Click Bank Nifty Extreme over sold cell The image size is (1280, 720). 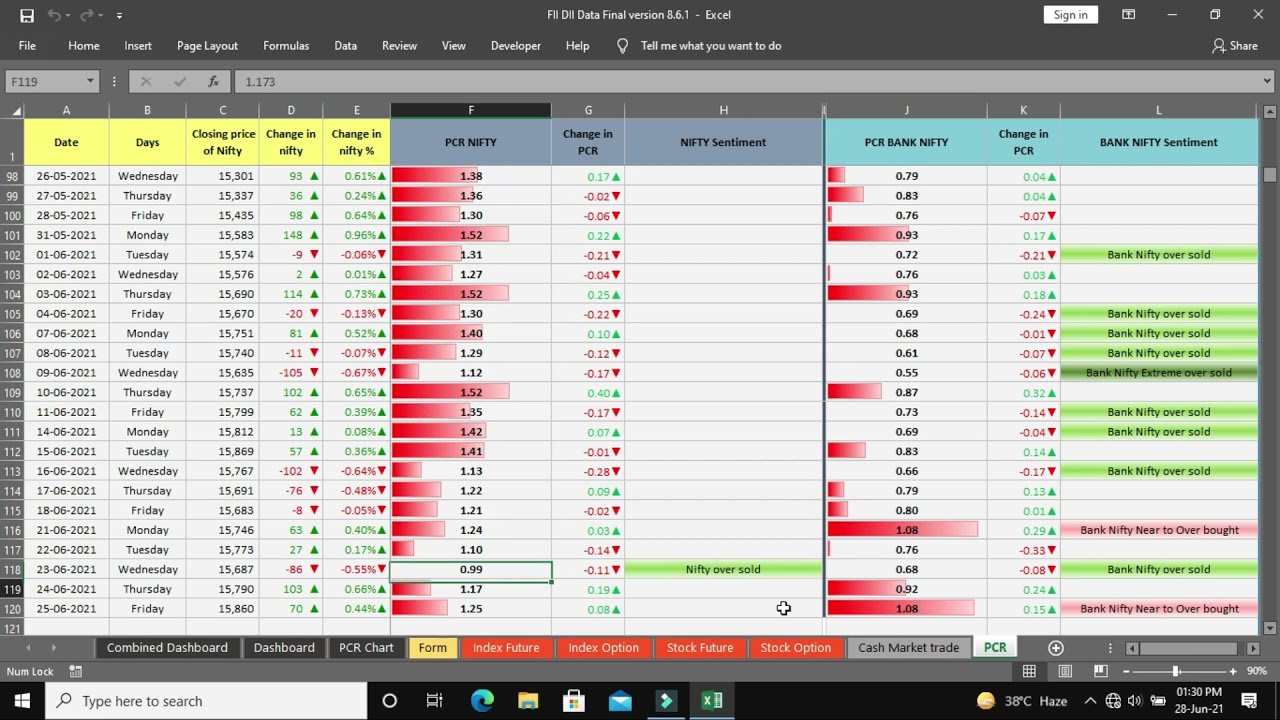pos(1159,373)
